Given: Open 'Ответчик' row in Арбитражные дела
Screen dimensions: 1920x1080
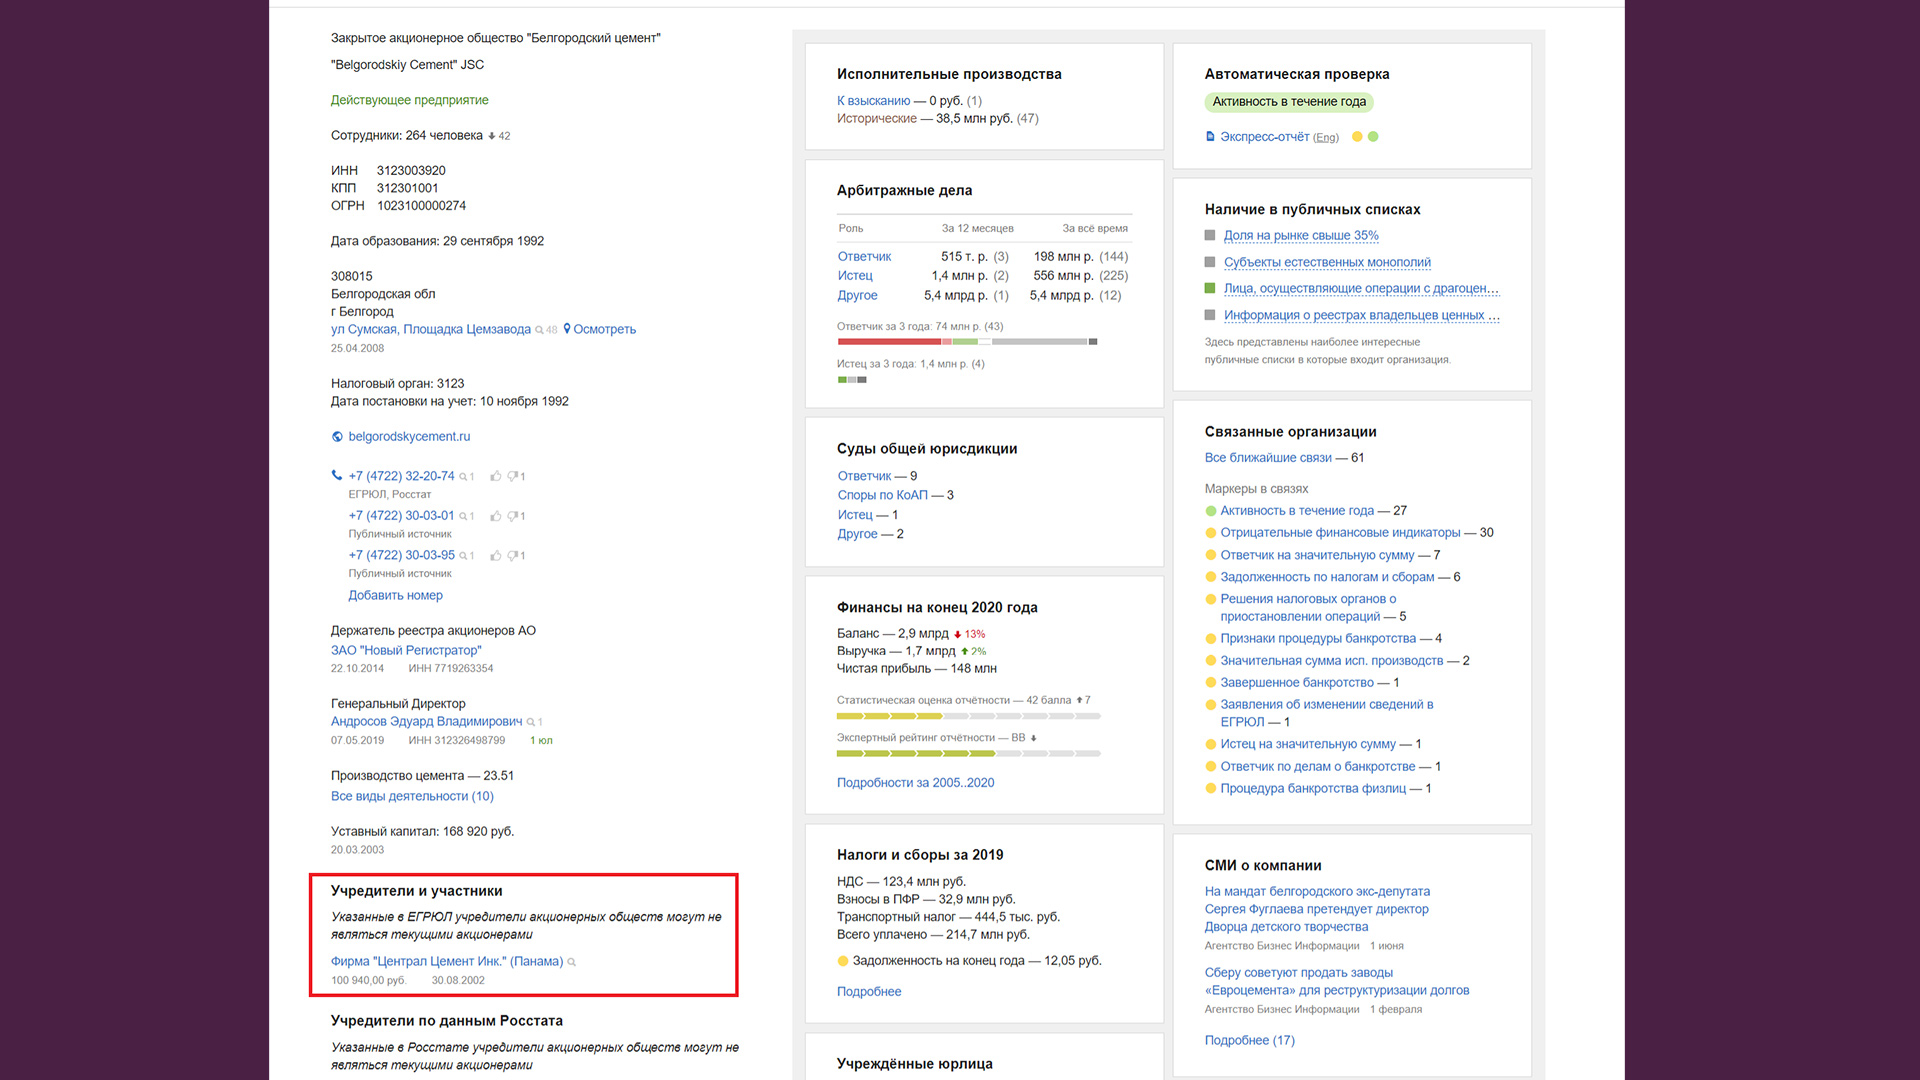Looking at the screenshot, I should 864,257.
